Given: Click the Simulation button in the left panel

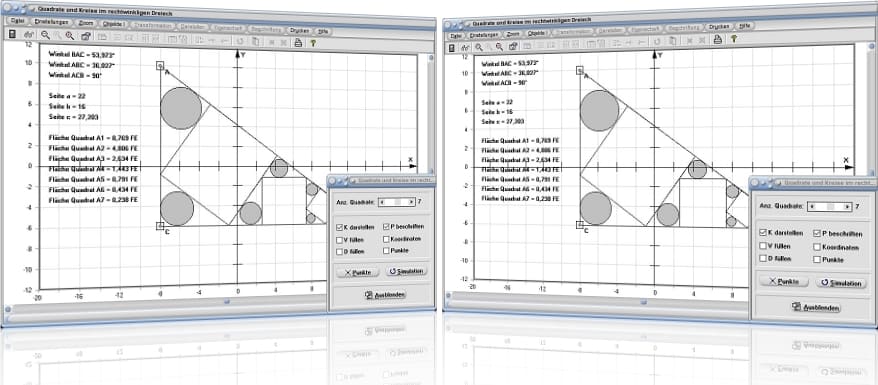Looking at the screenshot, I should click(407, 271).
